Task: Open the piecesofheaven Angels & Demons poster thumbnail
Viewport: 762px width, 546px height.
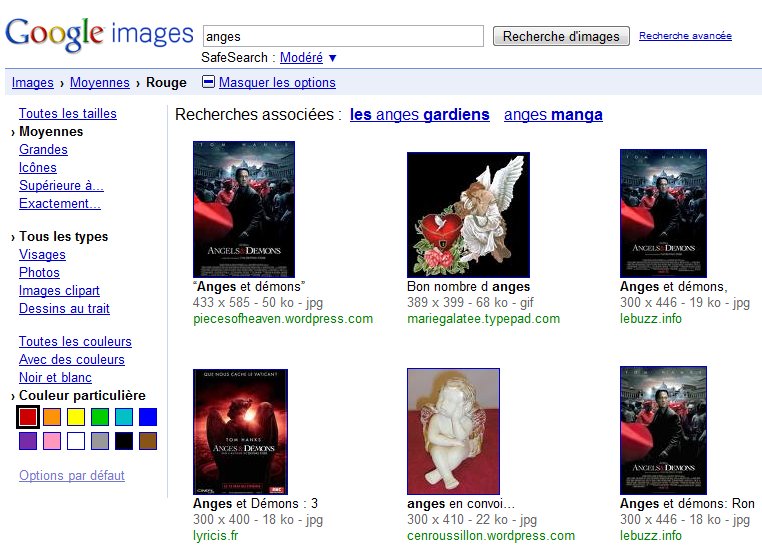Action: [x=244, y=209]
